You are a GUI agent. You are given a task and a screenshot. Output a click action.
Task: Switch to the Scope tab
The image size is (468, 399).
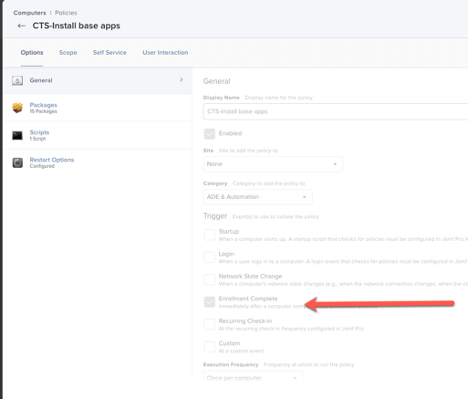point(68,53)
